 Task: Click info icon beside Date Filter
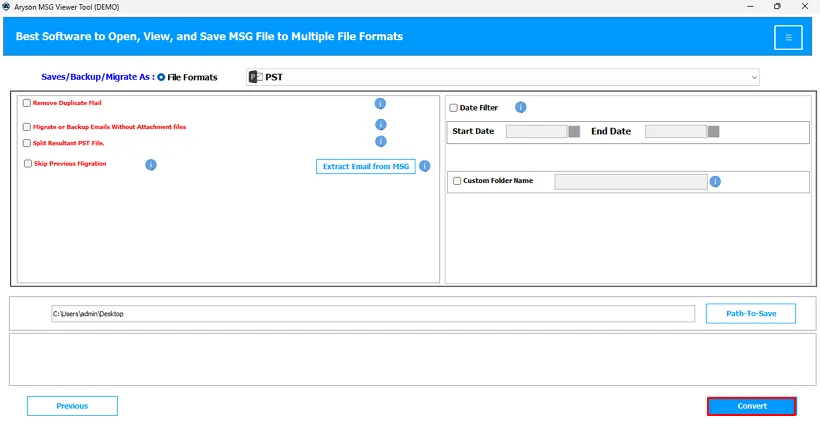pyautogui.click(x=520, y=107)
